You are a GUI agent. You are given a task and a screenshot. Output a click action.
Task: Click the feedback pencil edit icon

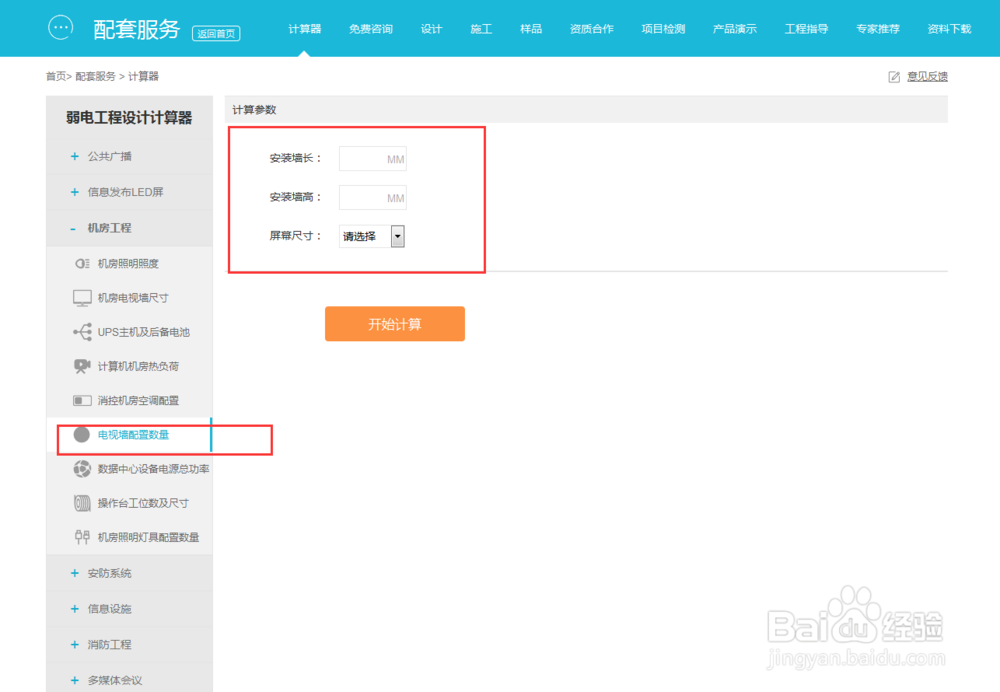[x=894, y=77]
